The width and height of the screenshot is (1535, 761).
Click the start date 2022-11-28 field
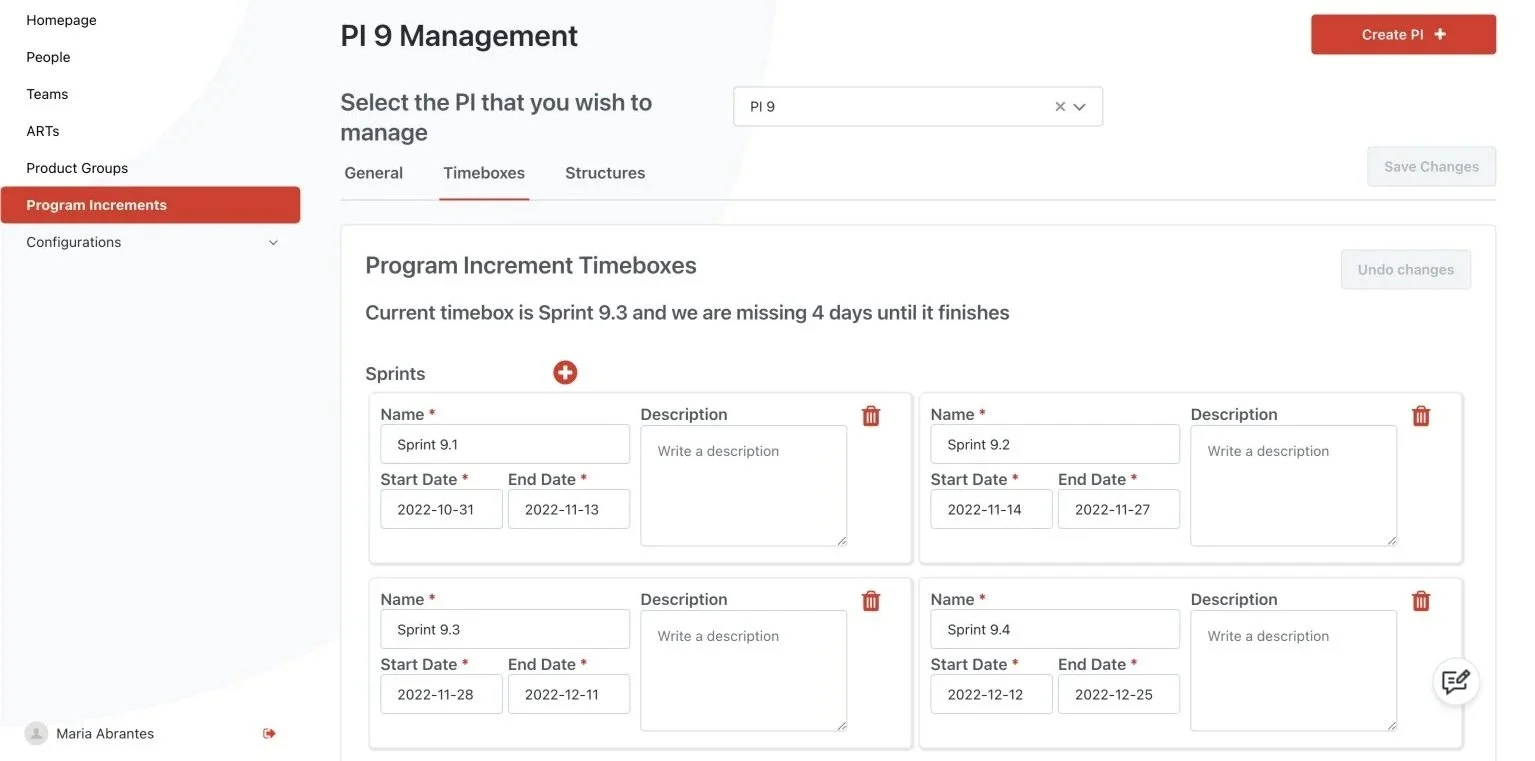tap(441, 694)
